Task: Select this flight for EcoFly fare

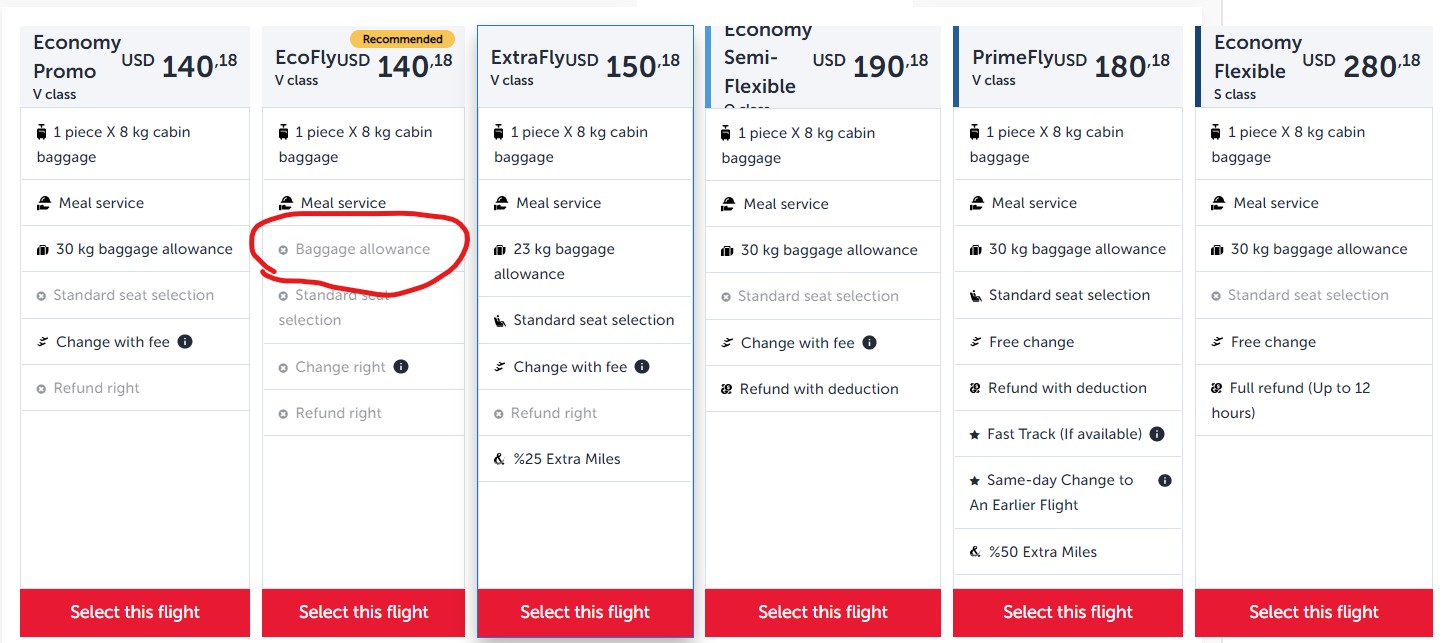Action: pos(364,612)
